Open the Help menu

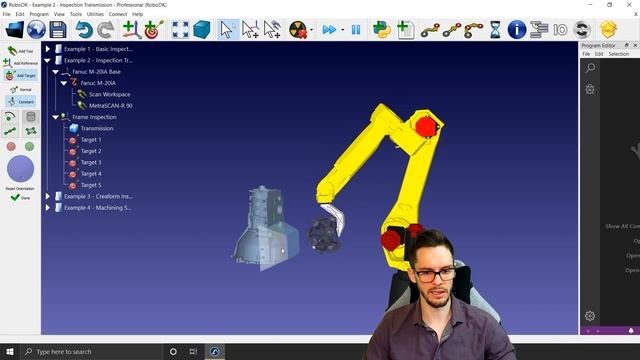tap(138, 14)
